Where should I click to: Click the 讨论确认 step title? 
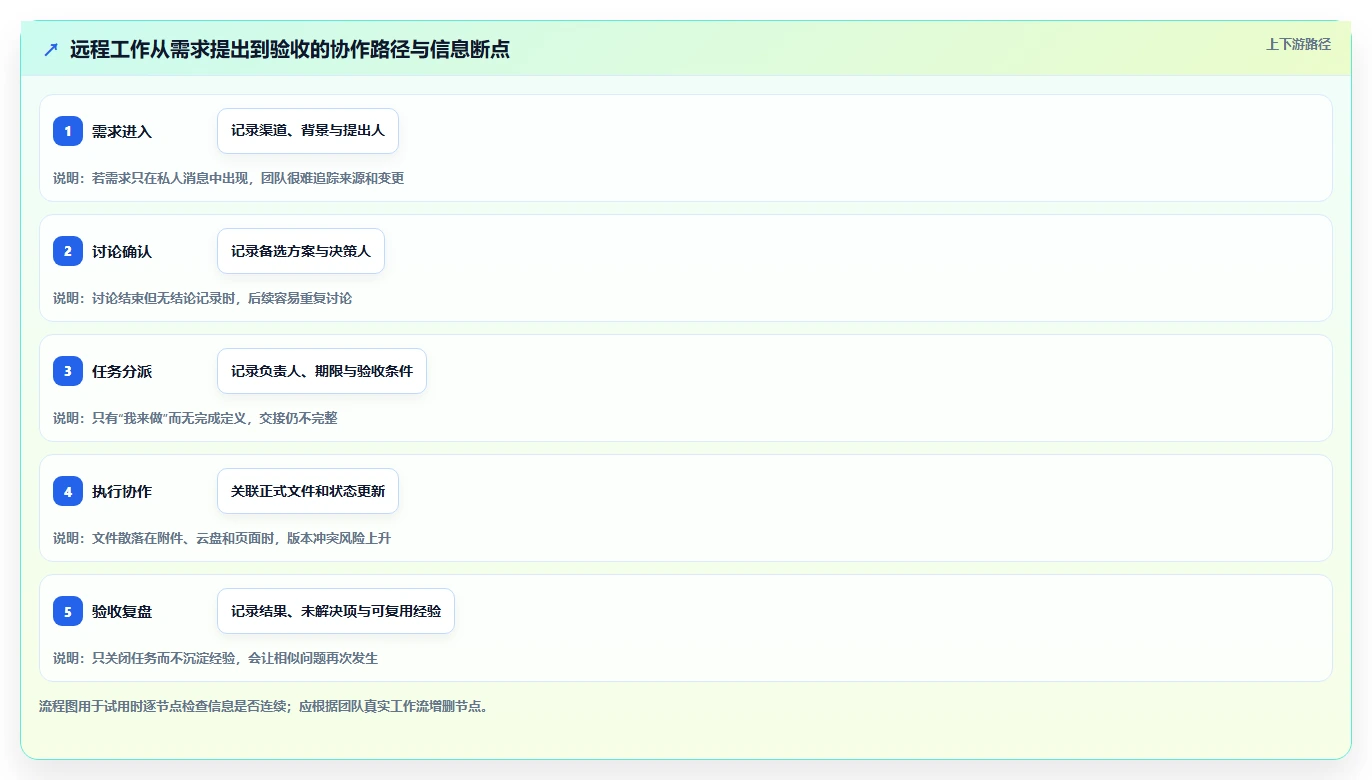[122, 251]
